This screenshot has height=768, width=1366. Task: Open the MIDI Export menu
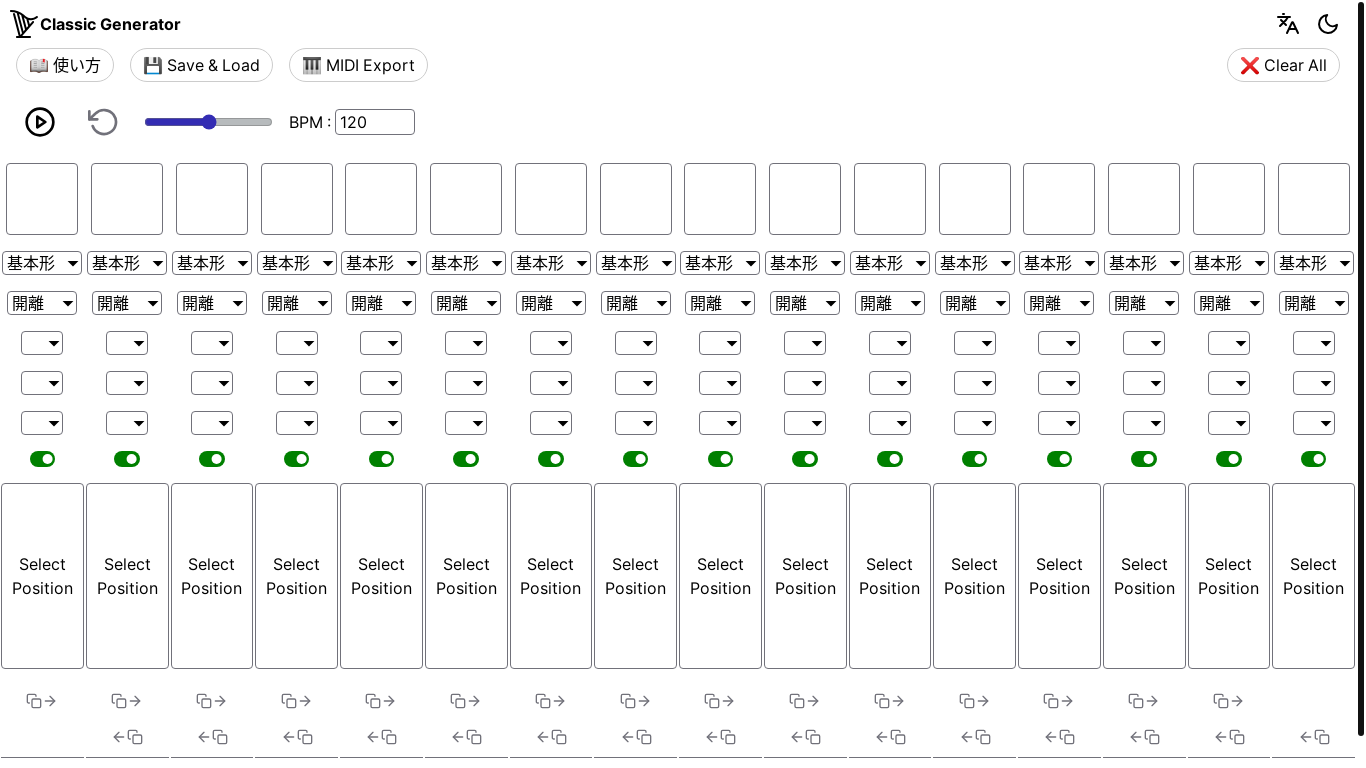358,65
